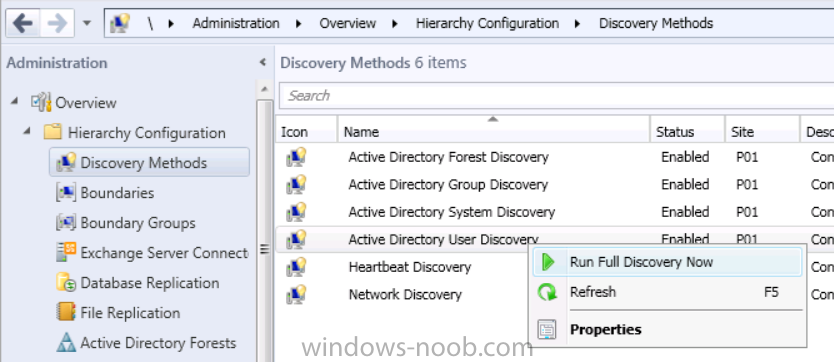Screen dimensions: 834x362
Task: Click the green Run Full Discovery arrow icon
Action: [548, 262]
